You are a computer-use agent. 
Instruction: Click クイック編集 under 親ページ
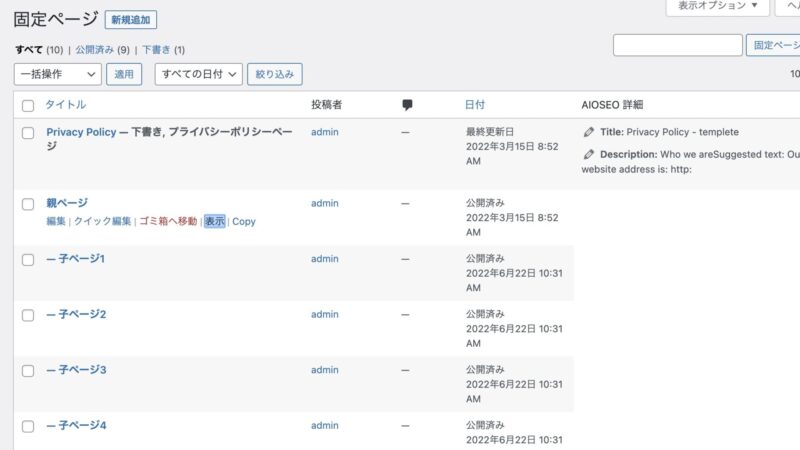point(103,221)
